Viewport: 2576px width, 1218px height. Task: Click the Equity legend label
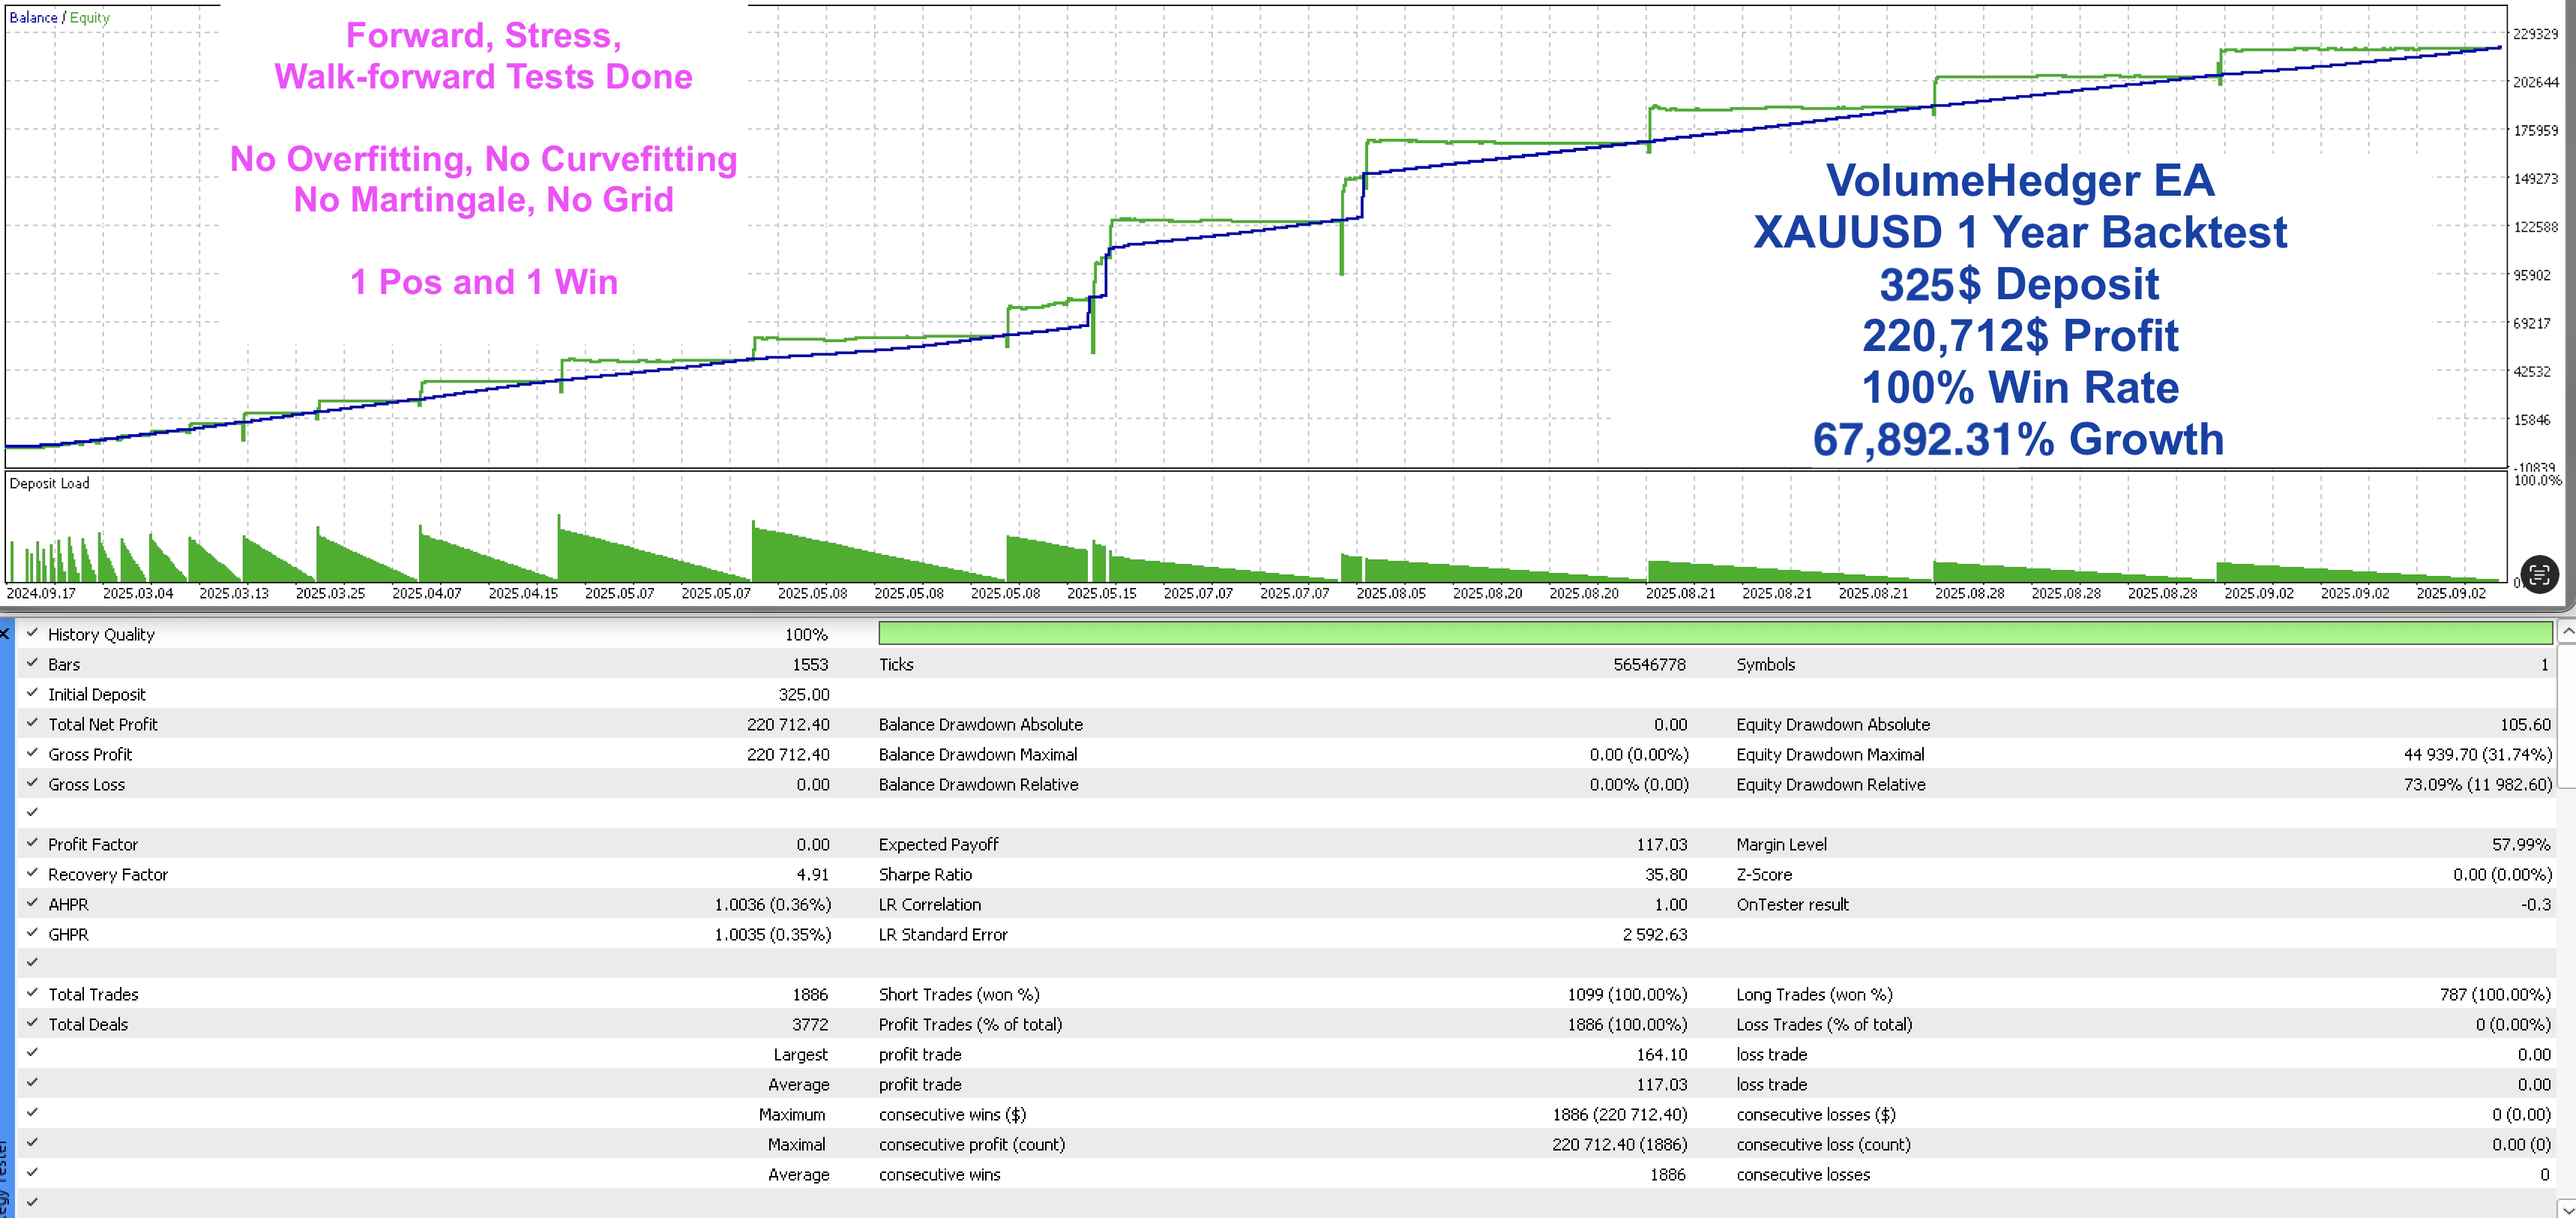coord(90,17)
